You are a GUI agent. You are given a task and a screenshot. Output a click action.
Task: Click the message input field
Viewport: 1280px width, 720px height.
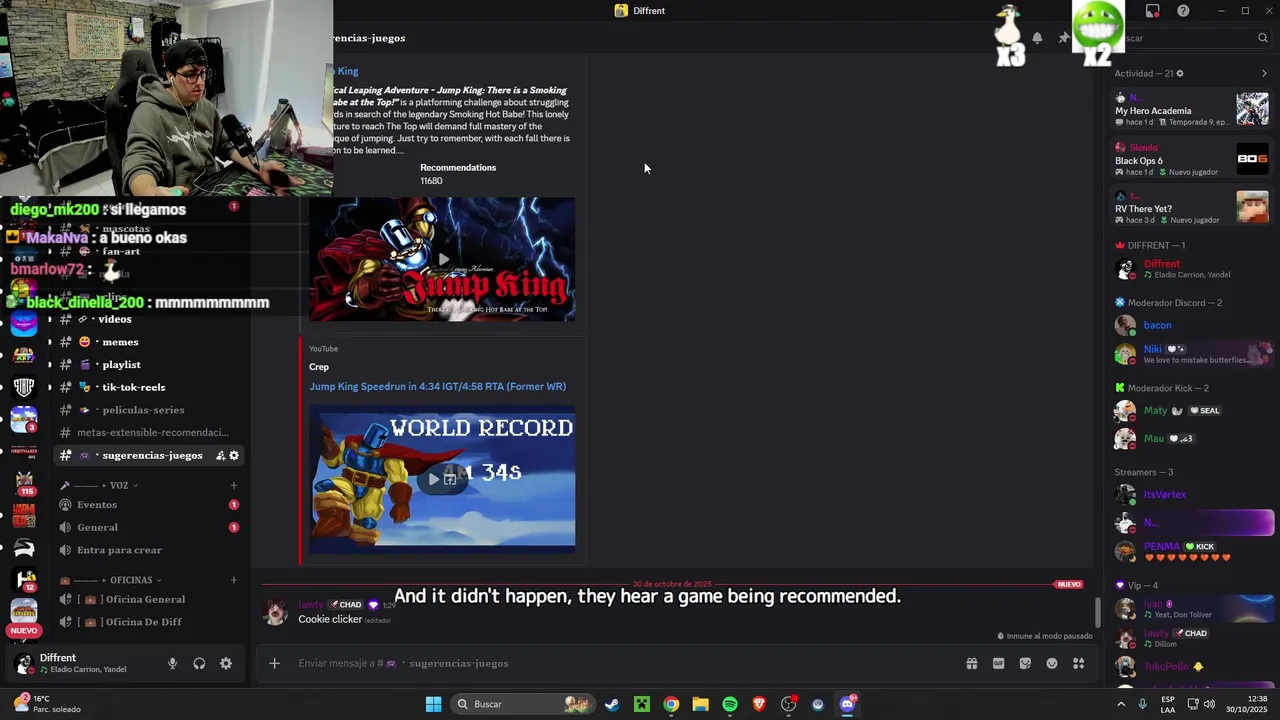click(625, 663)
